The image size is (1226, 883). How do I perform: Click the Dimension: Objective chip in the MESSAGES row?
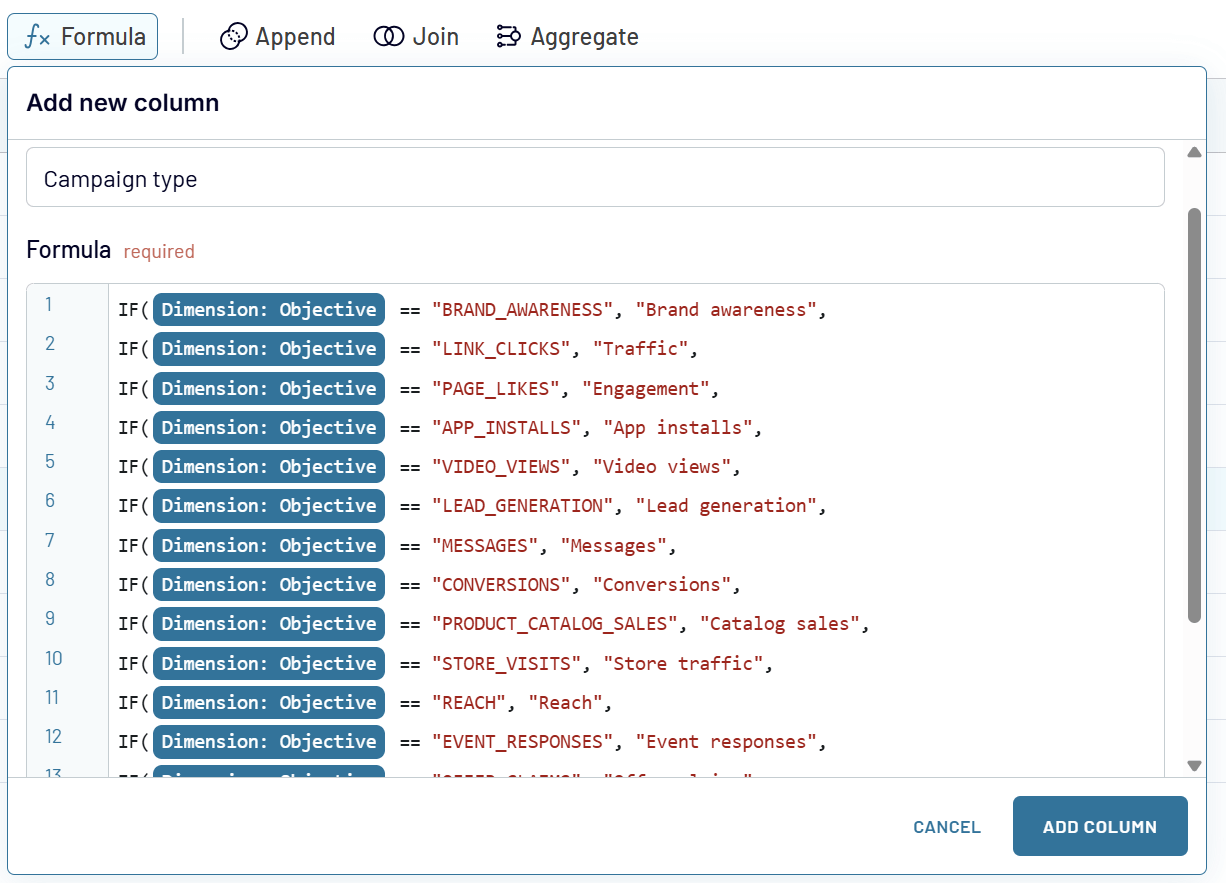(x=268, y=545)
